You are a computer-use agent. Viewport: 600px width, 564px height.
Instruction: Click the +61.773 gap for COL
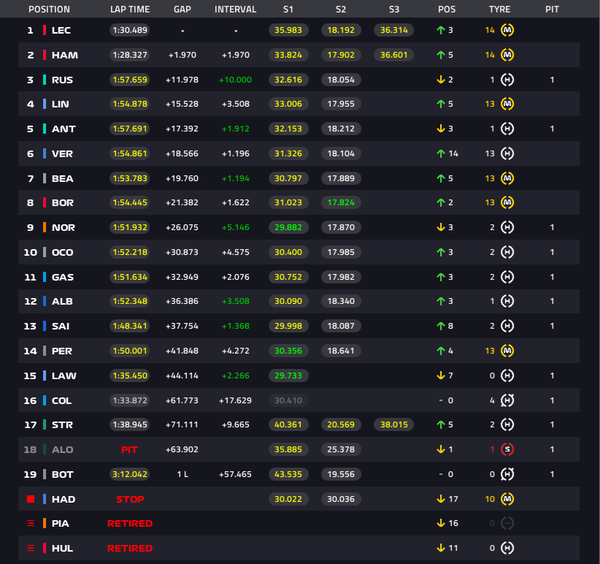point(182,400)
